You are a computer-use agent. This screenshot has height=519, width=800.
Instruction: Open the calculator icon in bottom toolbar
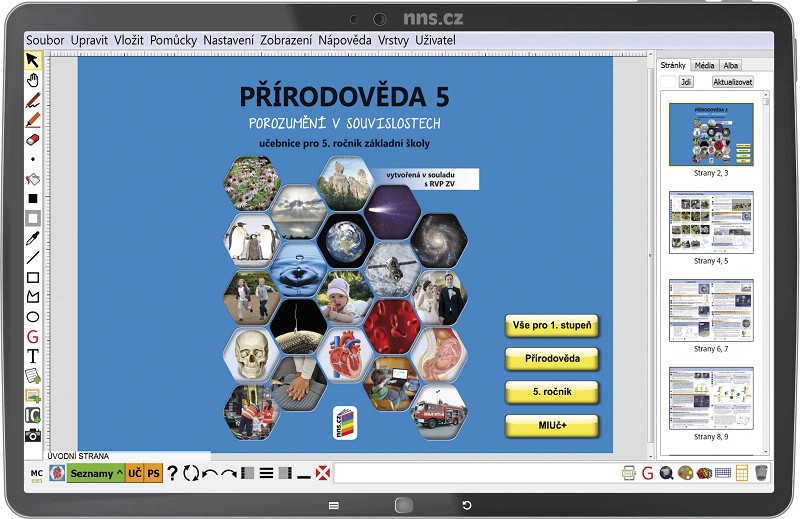pos(742,473)
